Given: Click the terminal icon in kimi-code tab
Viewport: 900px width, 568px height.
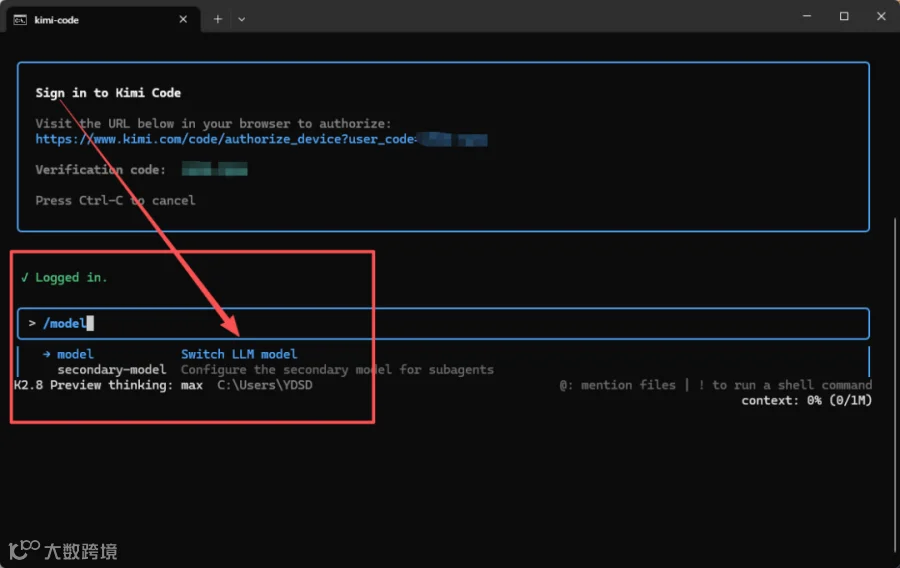Looking at the screenshot, I should point(20,20).
